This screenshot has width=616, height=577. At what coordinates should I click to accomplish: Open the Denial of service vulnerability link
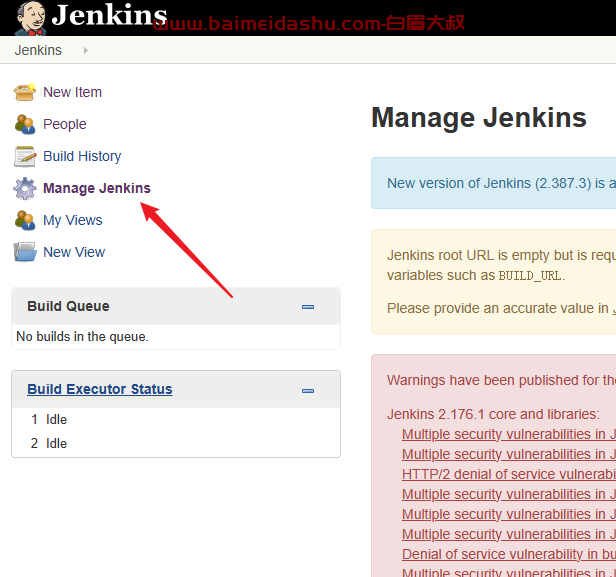[x=509, y=554]
